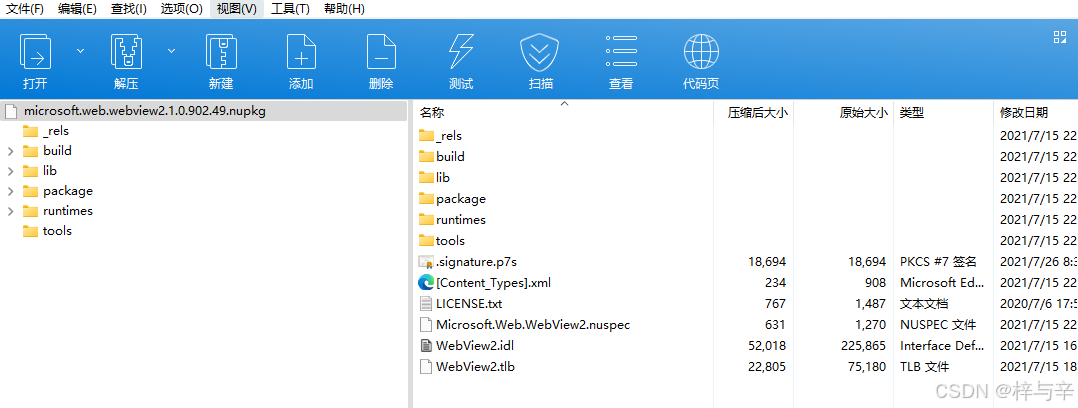Select runtimes folder label in left tree

point(67,211)
